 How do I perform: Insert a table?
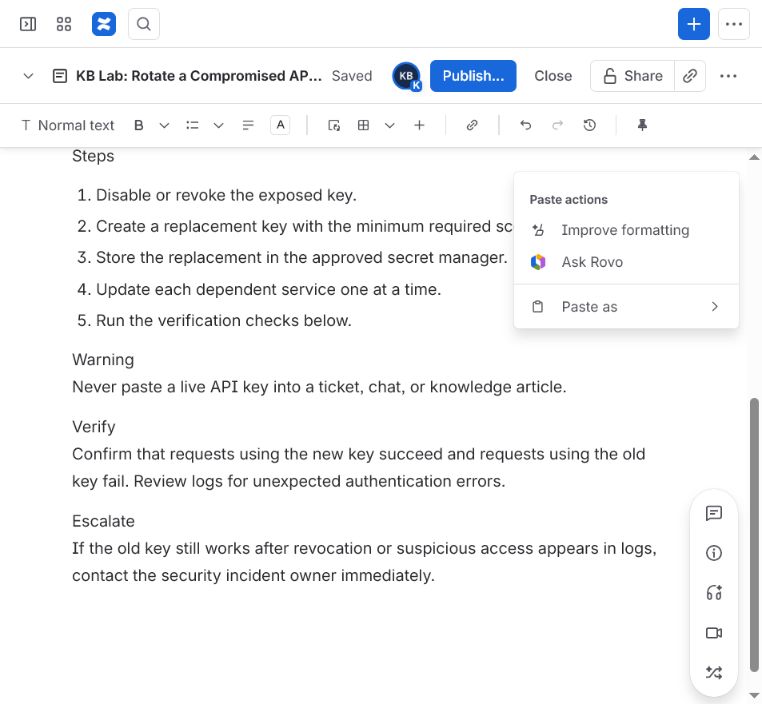[x=363, y=125]
